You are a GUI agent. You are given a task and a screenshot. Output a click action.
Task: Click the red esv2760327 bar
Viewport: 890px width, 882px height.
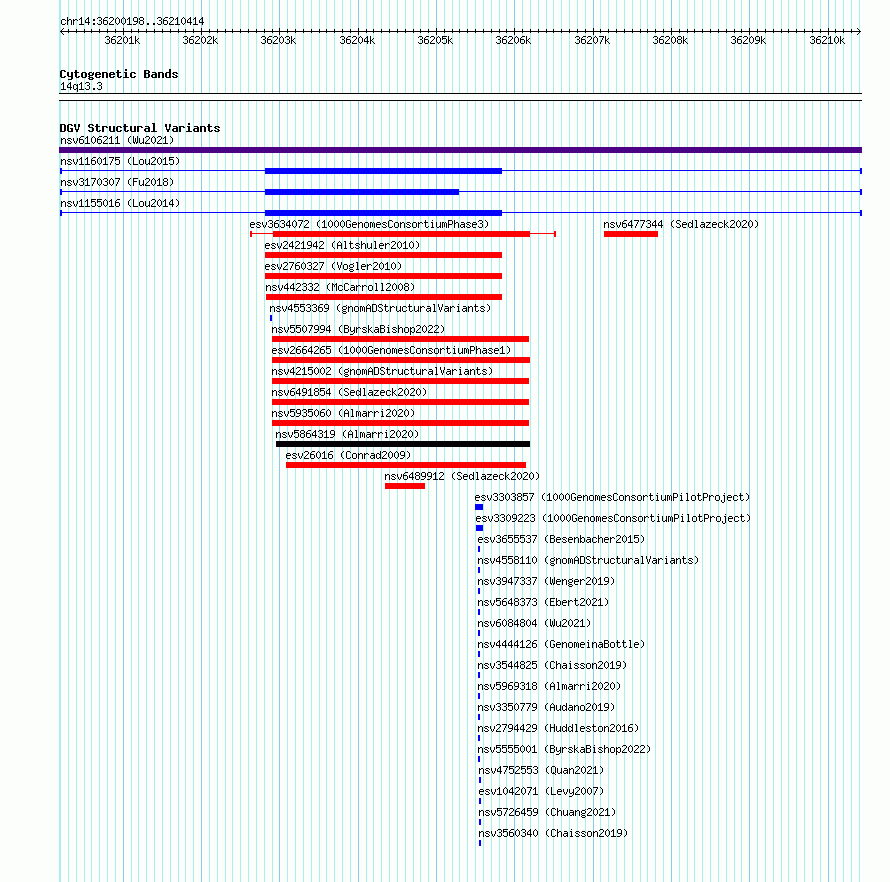click(383, 276)
